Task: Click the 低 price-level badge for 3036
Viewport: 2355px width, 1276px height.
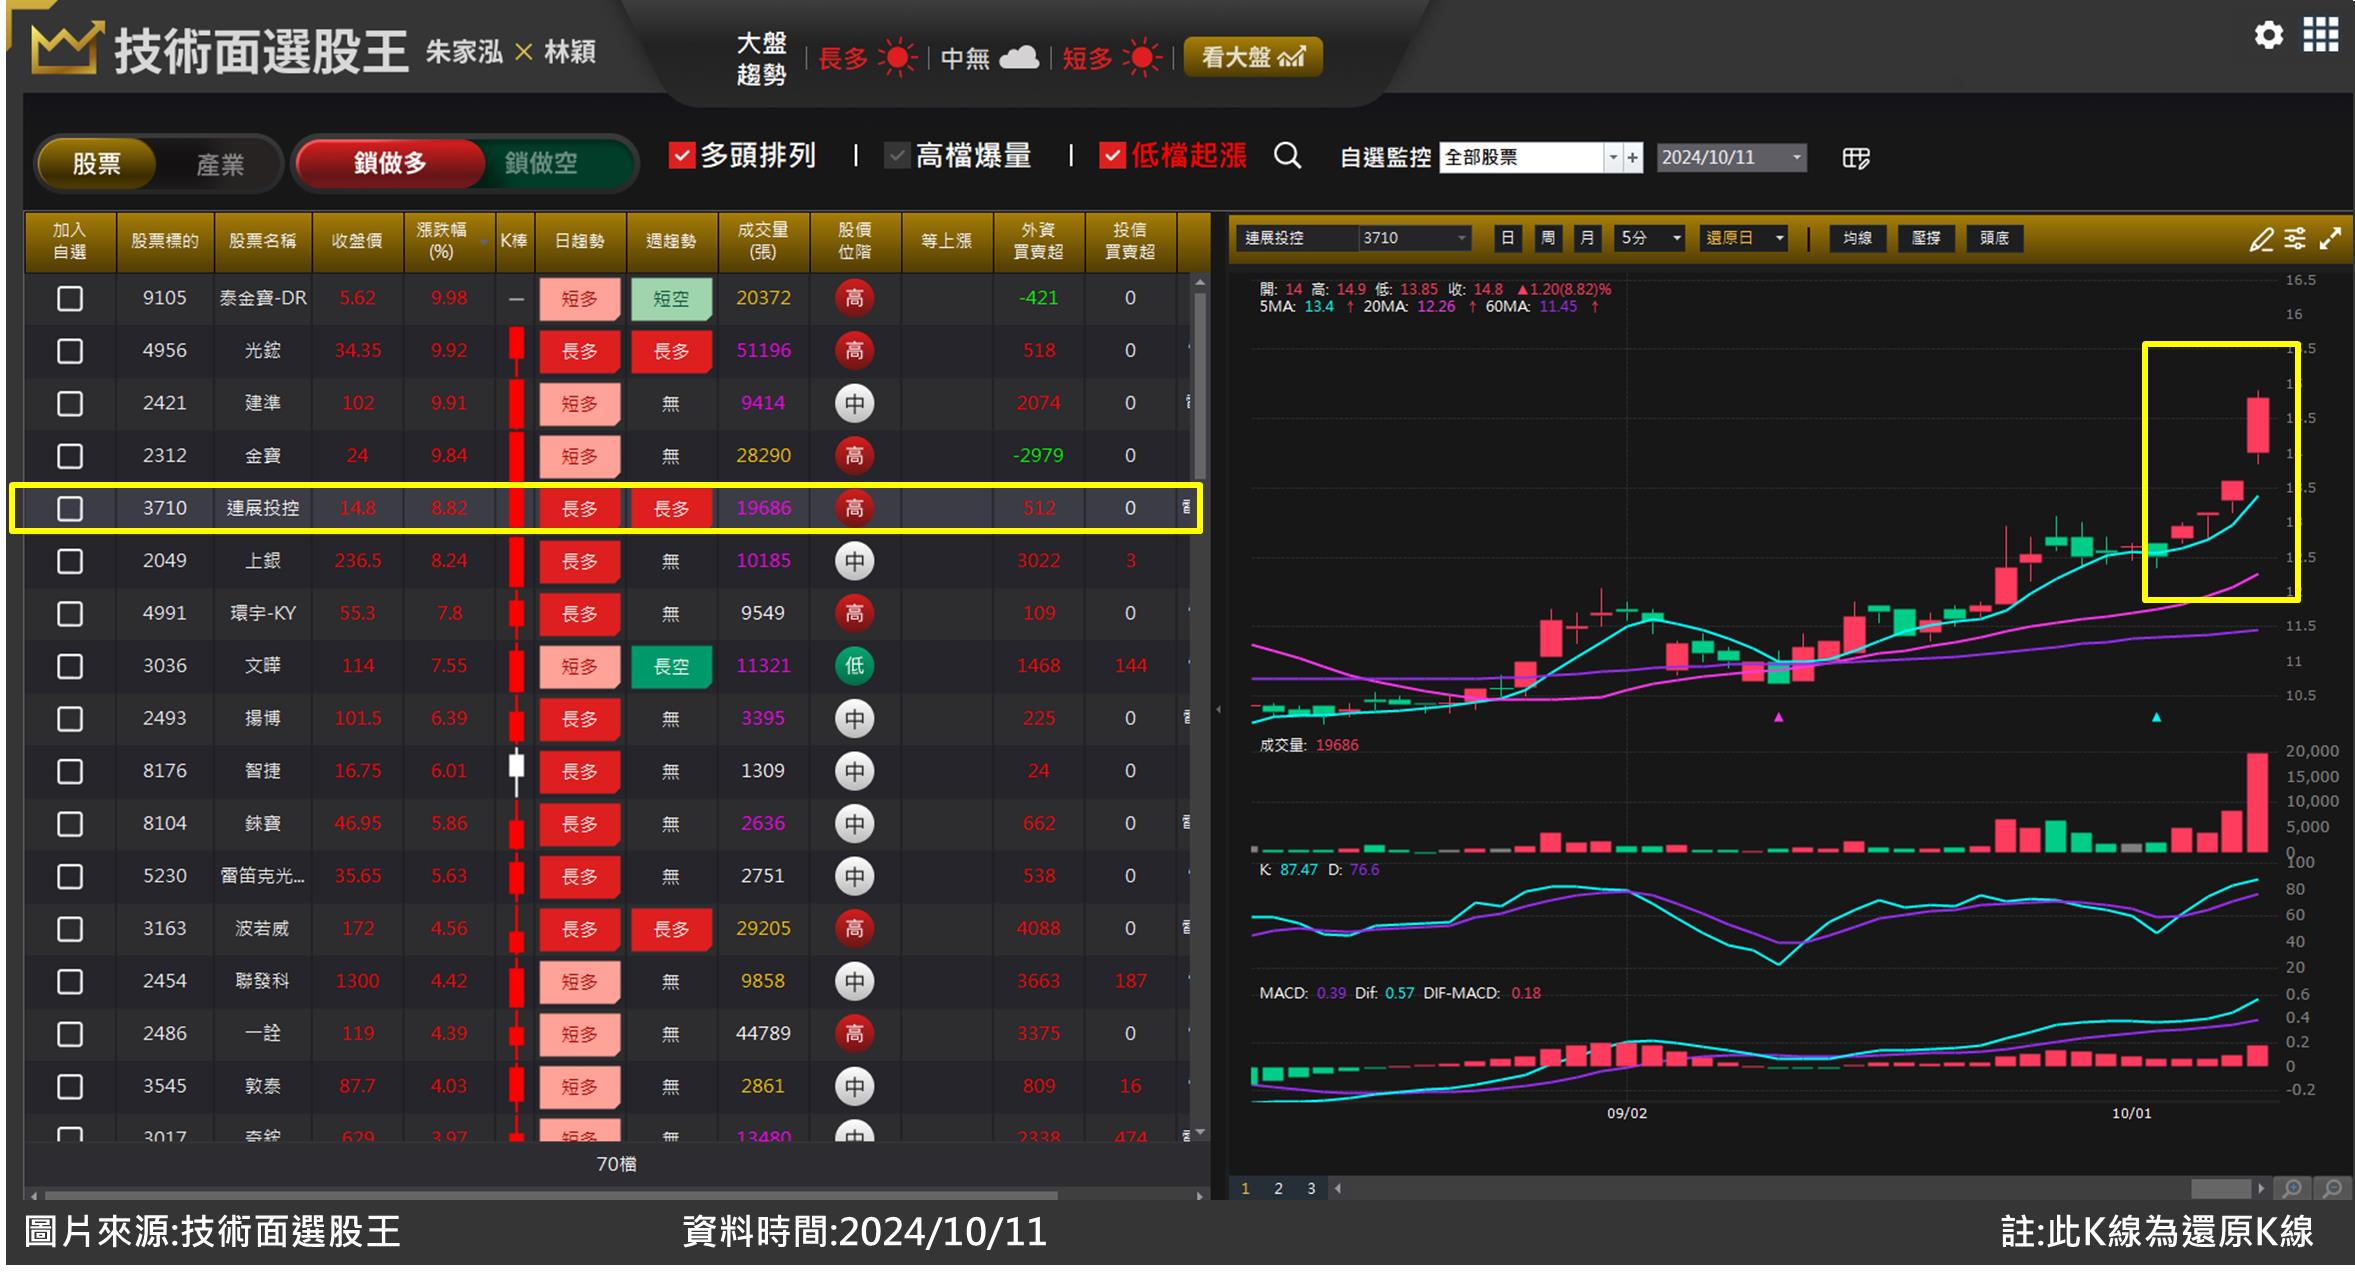Action: tap(854, 666)
